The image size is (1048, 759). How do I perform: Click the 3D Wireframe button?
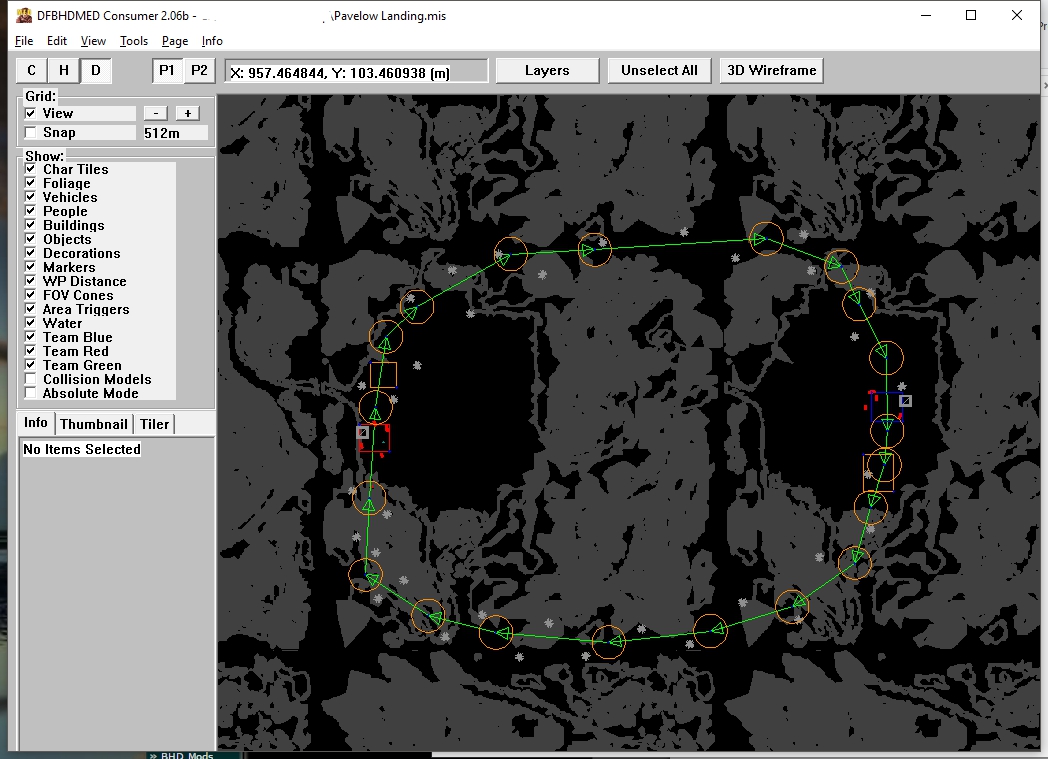(772, 70)
